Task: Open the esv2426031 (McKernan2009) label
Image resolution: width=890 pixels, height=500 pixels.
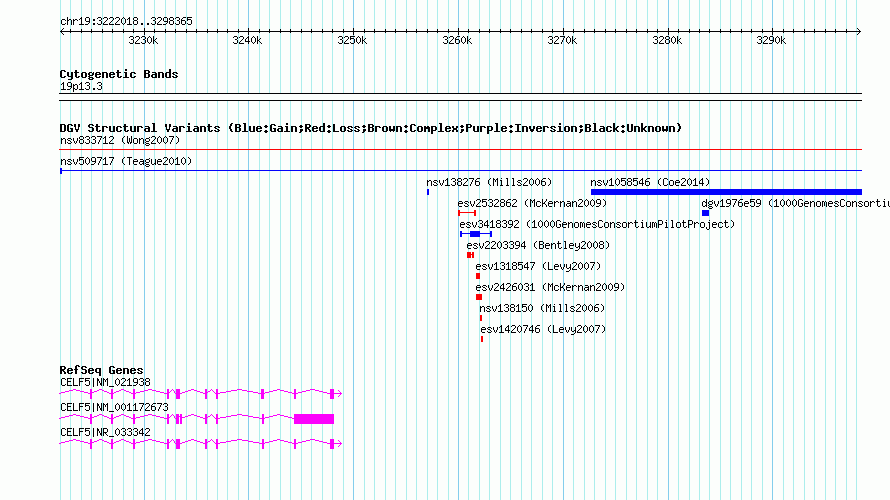Action: (550, 287)
